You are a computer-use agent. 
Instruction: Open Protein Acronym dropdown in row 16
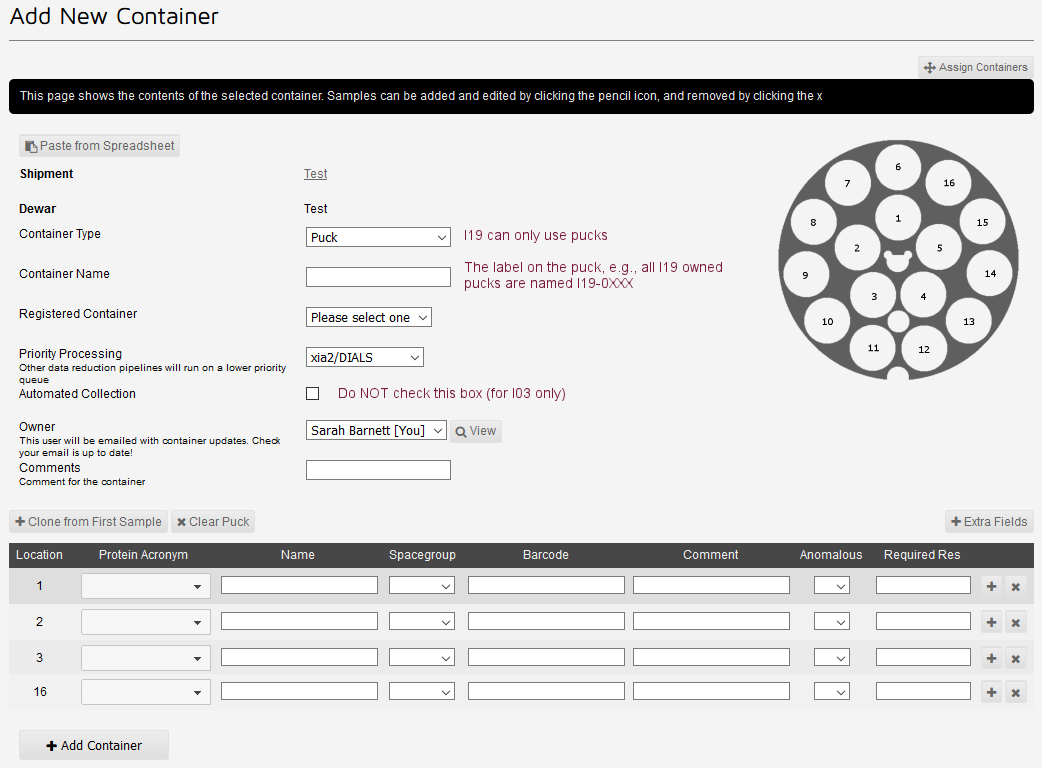(x=146, y=692)
